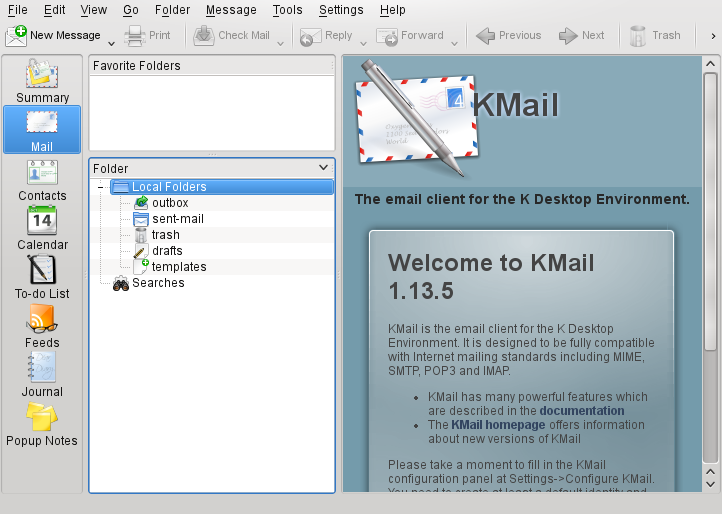Switch to Summary in sidebar
The image size is (722, 514).
point(42,81)
